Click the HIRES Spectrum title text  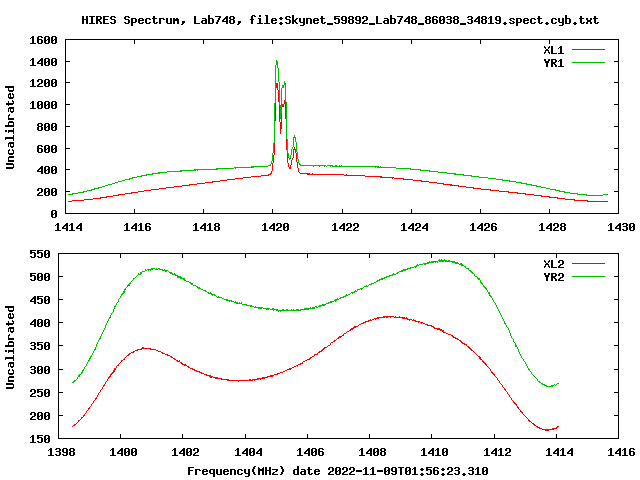340,20
